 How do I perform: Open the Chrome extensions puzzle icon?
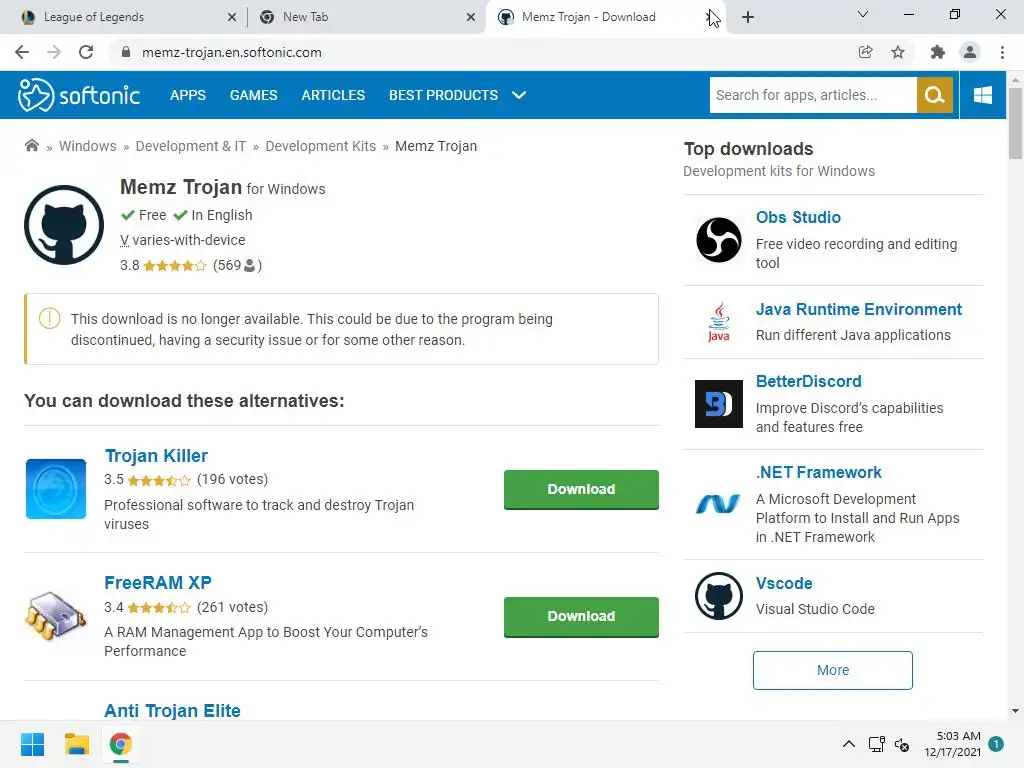(x=937, y=52)
